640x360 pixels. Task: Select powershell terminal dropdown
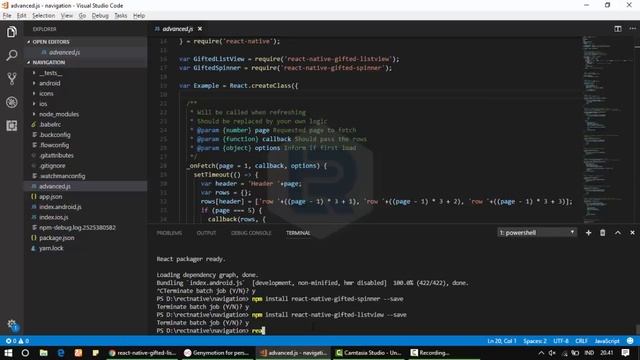click(537, 233)
